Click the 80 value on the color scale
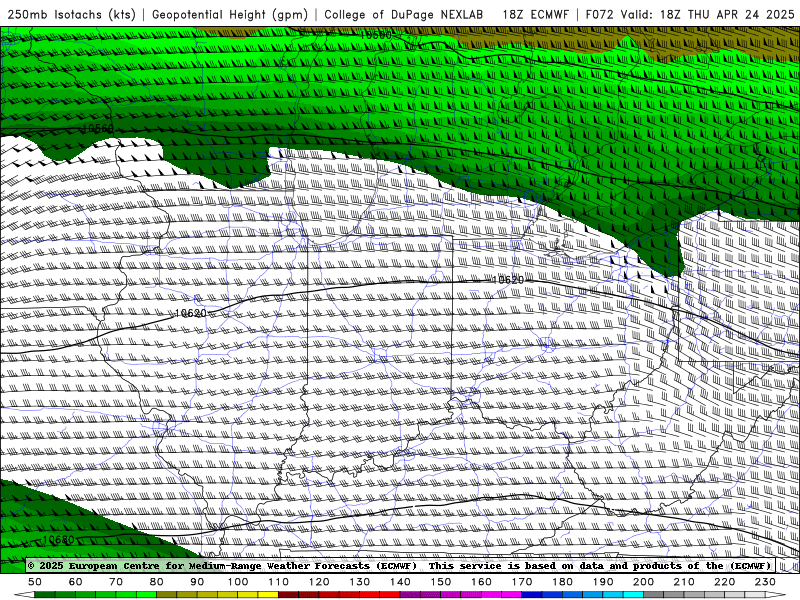The width and height of the screenshot is (800, 600). 157,582
